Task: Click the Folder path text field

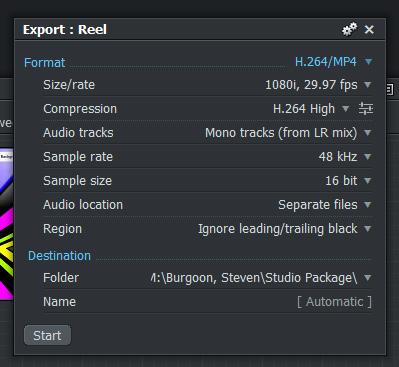Action: tap(254, 278)
